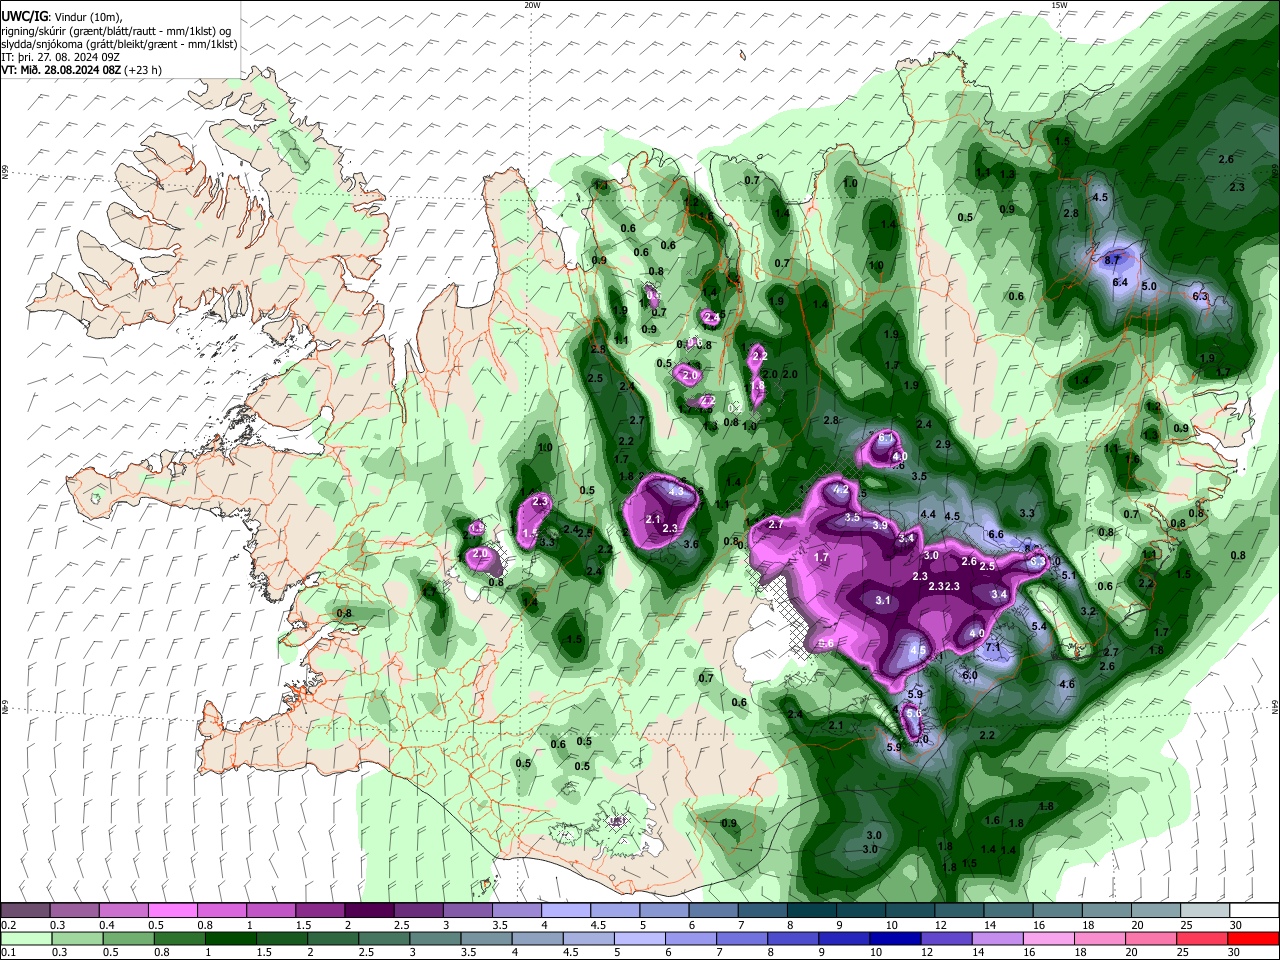
Task: Click the 3.9 snowfall value
Action: [880, 525]
